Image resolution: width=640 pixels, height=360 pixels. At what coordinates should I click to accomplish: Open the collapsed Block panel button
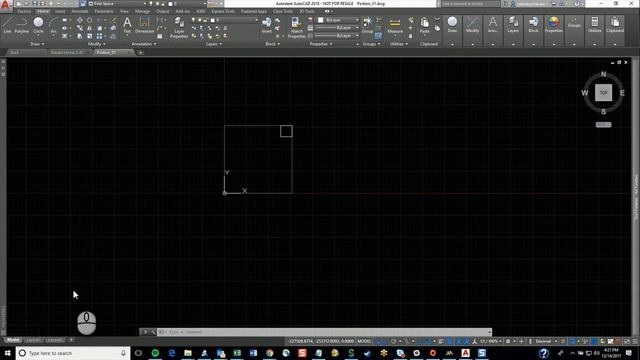pyautogui.click(x=533, y=31)
